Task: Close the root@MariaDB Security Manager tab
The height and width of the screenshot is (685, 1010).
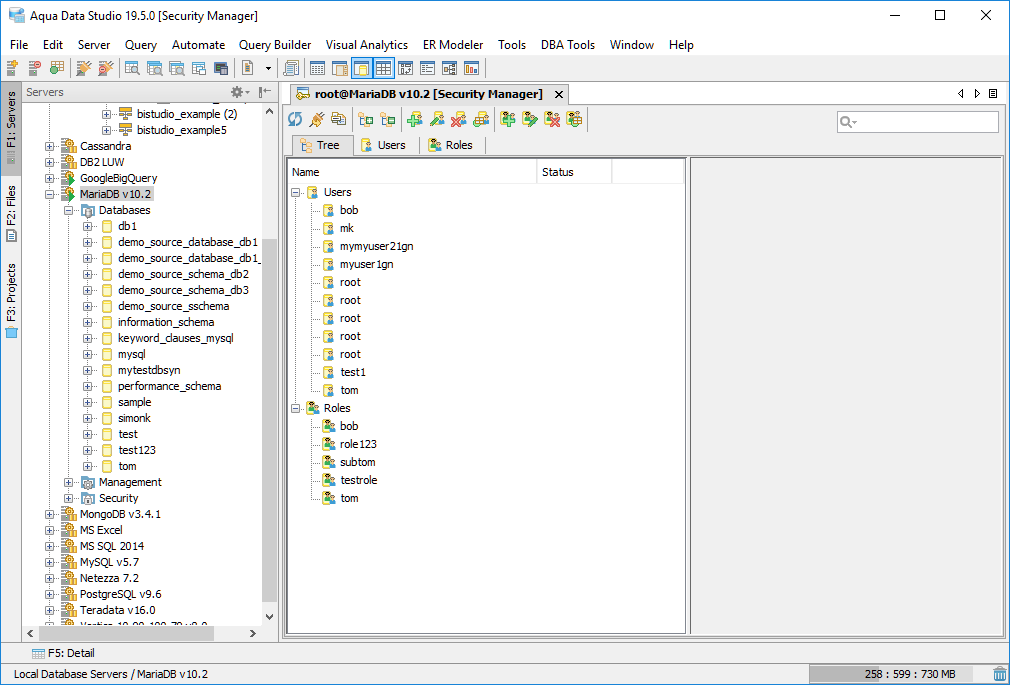Action: click(559, 94)
